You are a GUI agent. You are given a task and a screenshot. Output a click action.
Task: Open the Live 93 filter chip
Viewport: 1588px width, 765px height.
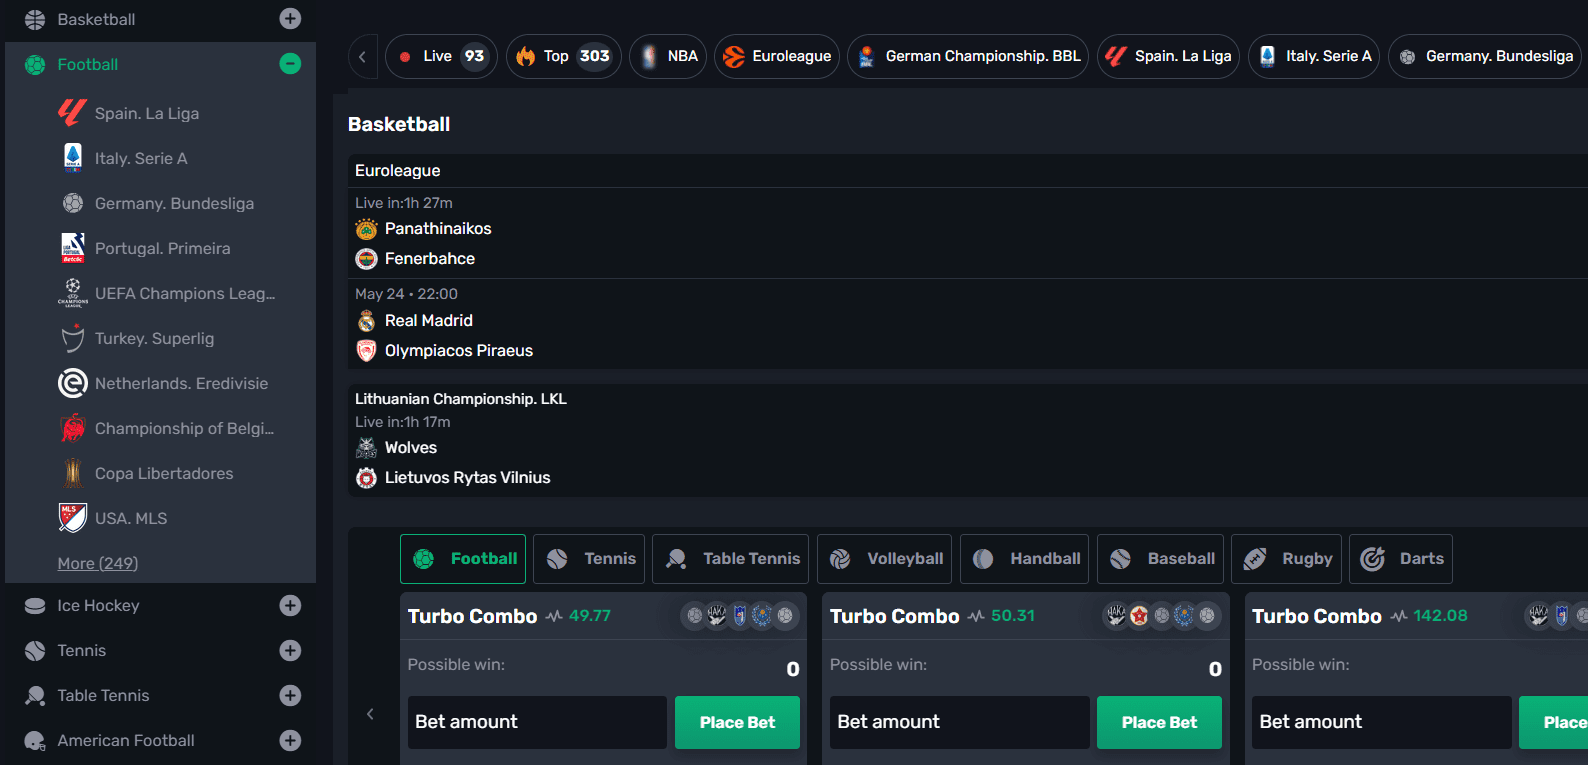tap(441, 56)
